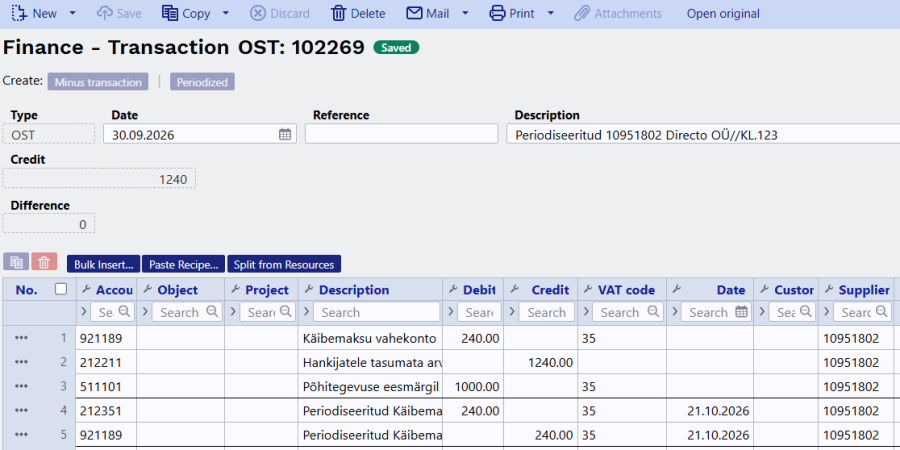Create a Minus transaction
Image resolution: width=900 pixels, height=450 pixels.
coord(98,82)
